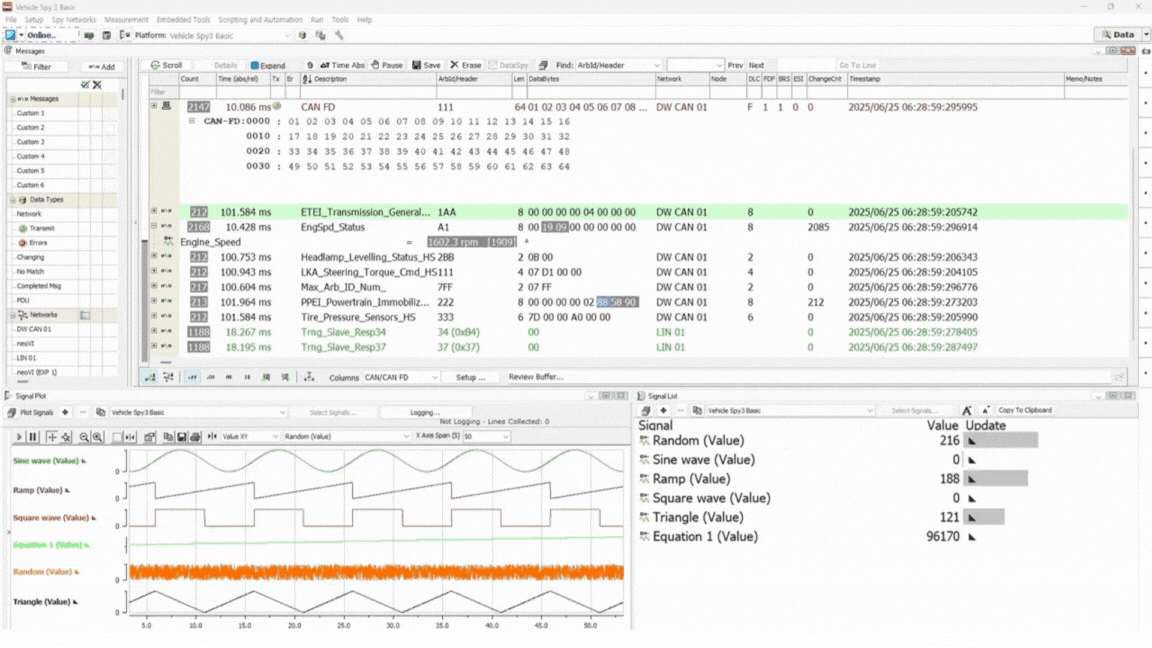Click the play button in Signal Plot

tap(19, 437)
